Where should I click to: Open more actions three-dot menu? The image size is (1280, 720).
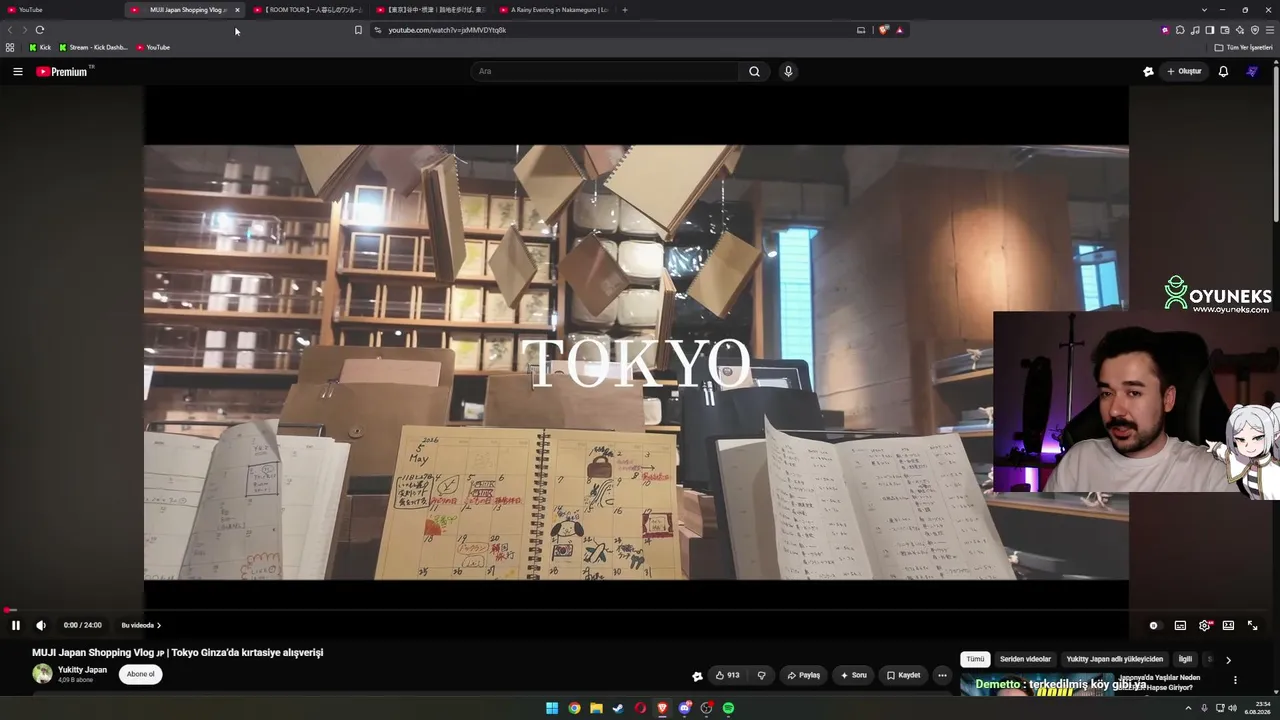point(942,675)
